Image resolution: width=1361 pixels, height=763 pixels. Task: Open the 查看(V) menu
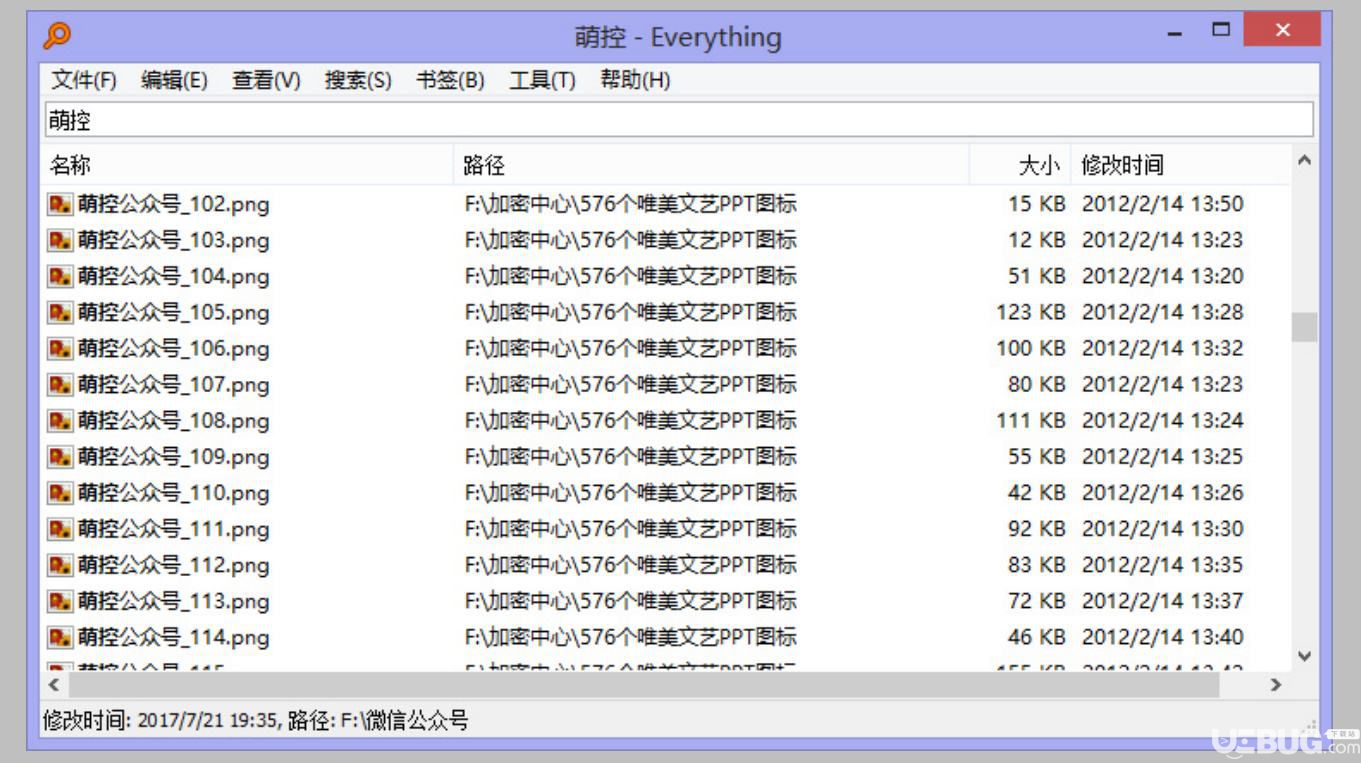(266, 80)
